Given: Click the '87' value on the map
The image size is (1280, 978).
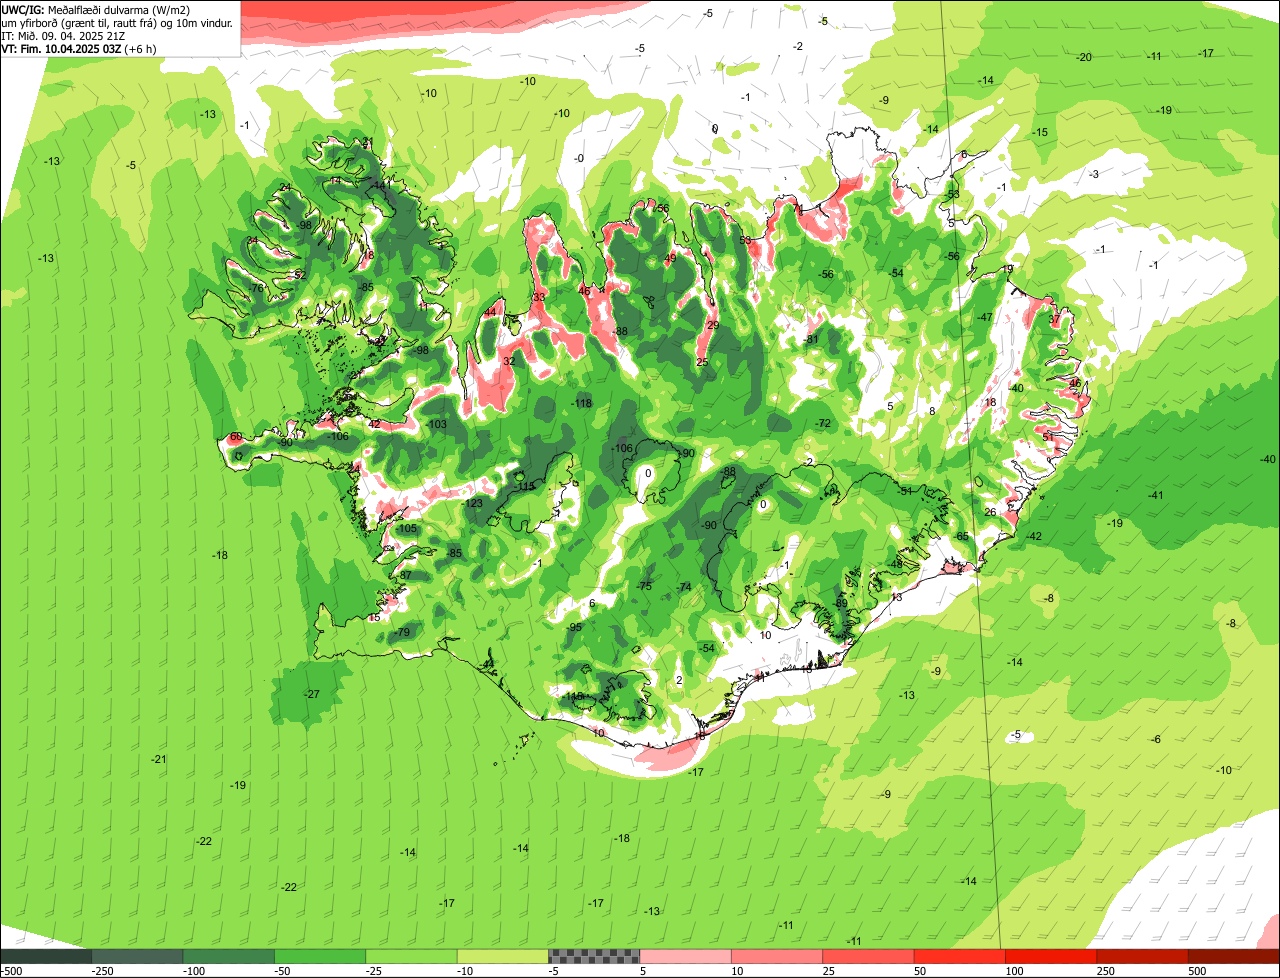Looking at the screenshot, I should tap(406, 575).
